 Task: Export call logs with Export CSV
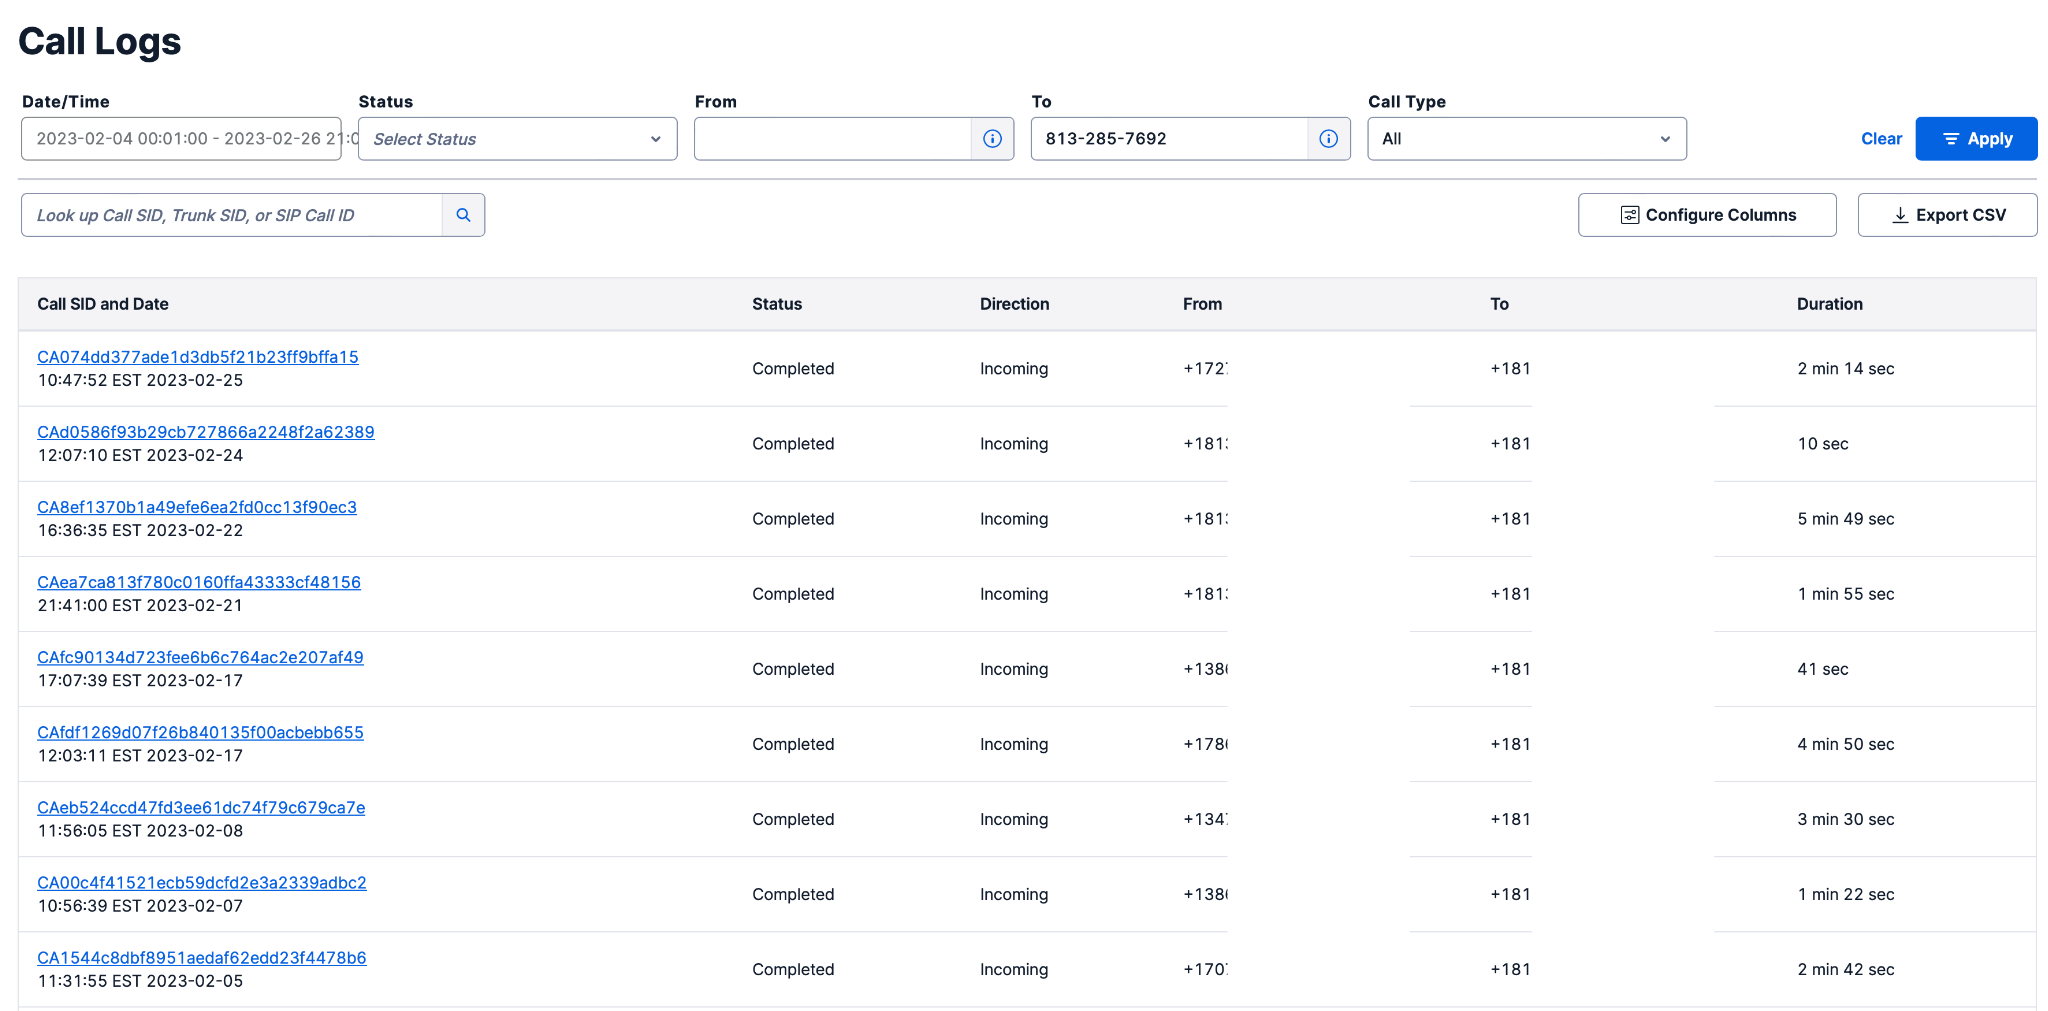[1946, 215]
